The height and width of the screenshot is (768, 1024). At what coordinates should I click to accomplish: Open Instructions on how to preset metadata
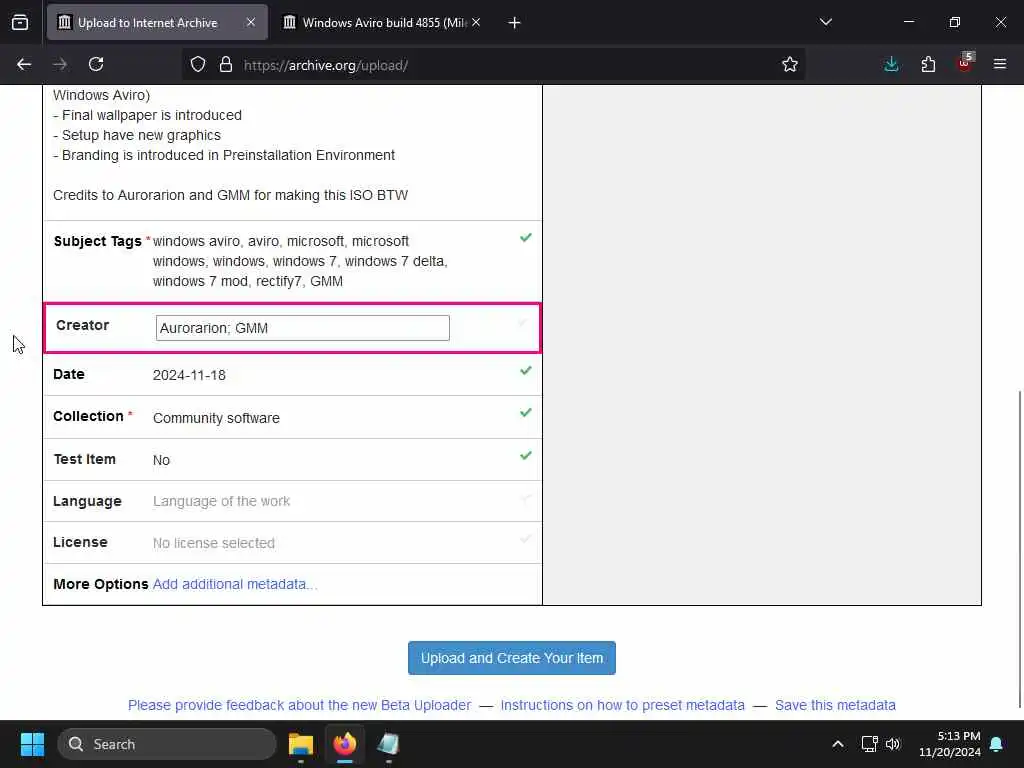click(x=622, y=705)
